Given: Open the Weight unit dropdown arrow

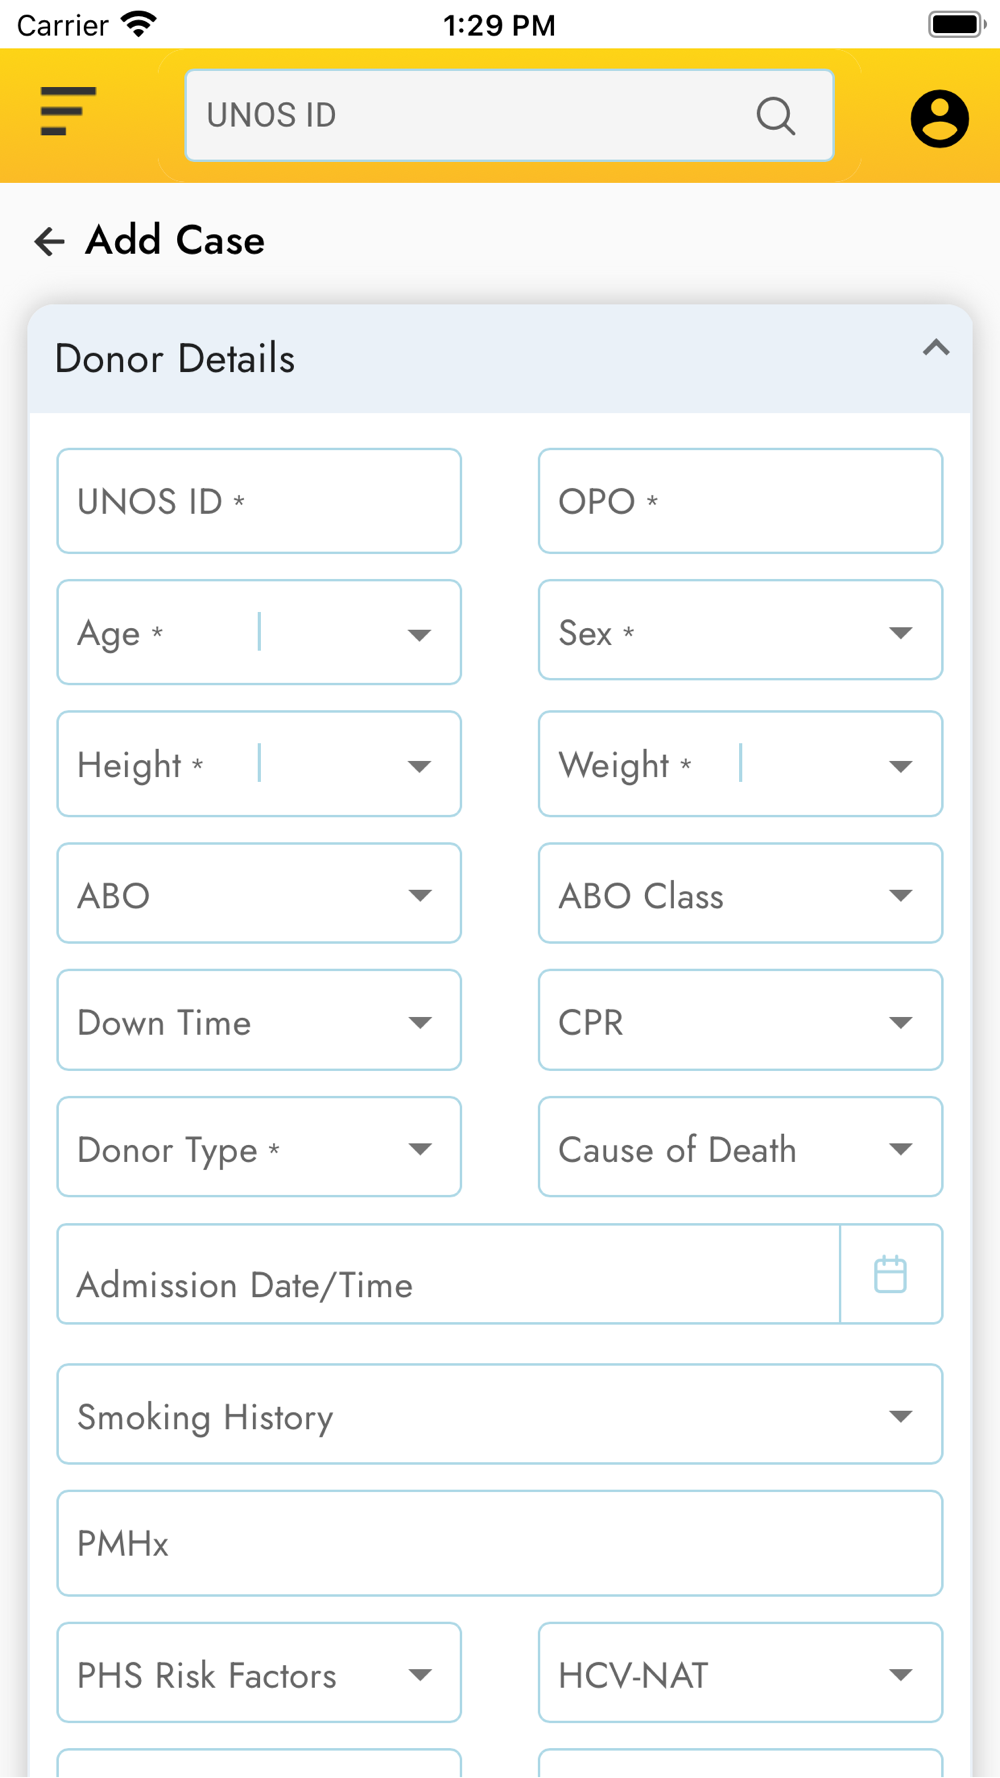Looking at the screenshot, I should click(900, 767).
